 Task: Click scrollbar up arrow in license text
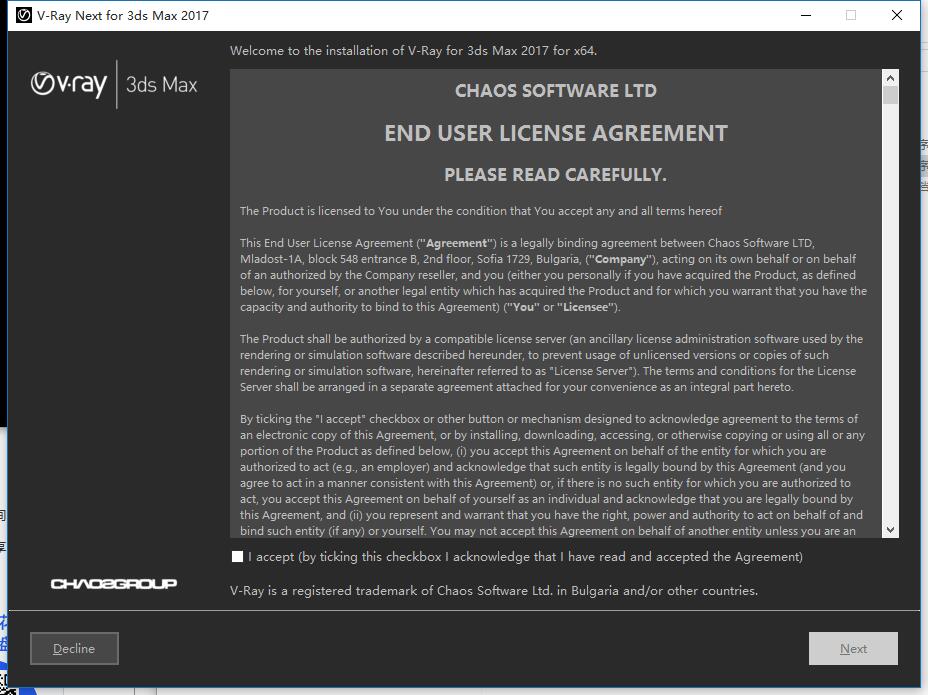(x=890, y=78)
